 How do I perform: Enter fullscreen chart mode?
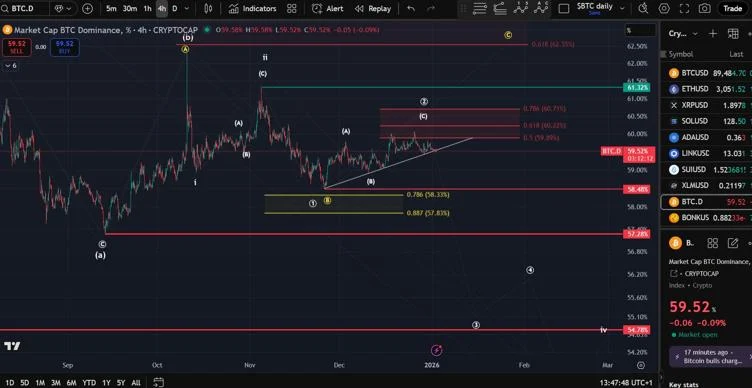pyautogui.click(x=684, y=9)
